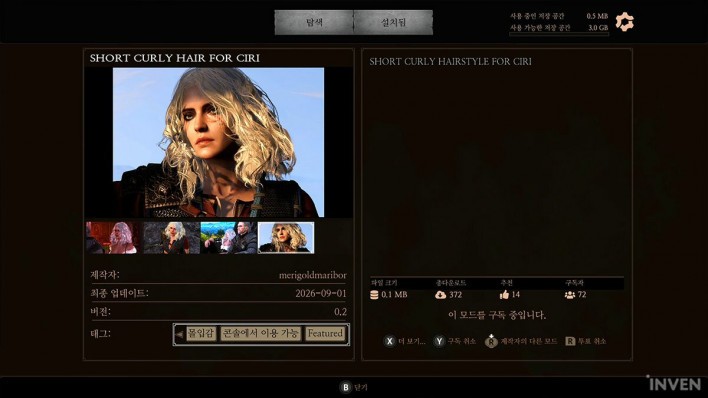Screen dimensions: 708x398
Task: Click the 구독 취소 unsubscribe label
Action: (x=461, y=342)
